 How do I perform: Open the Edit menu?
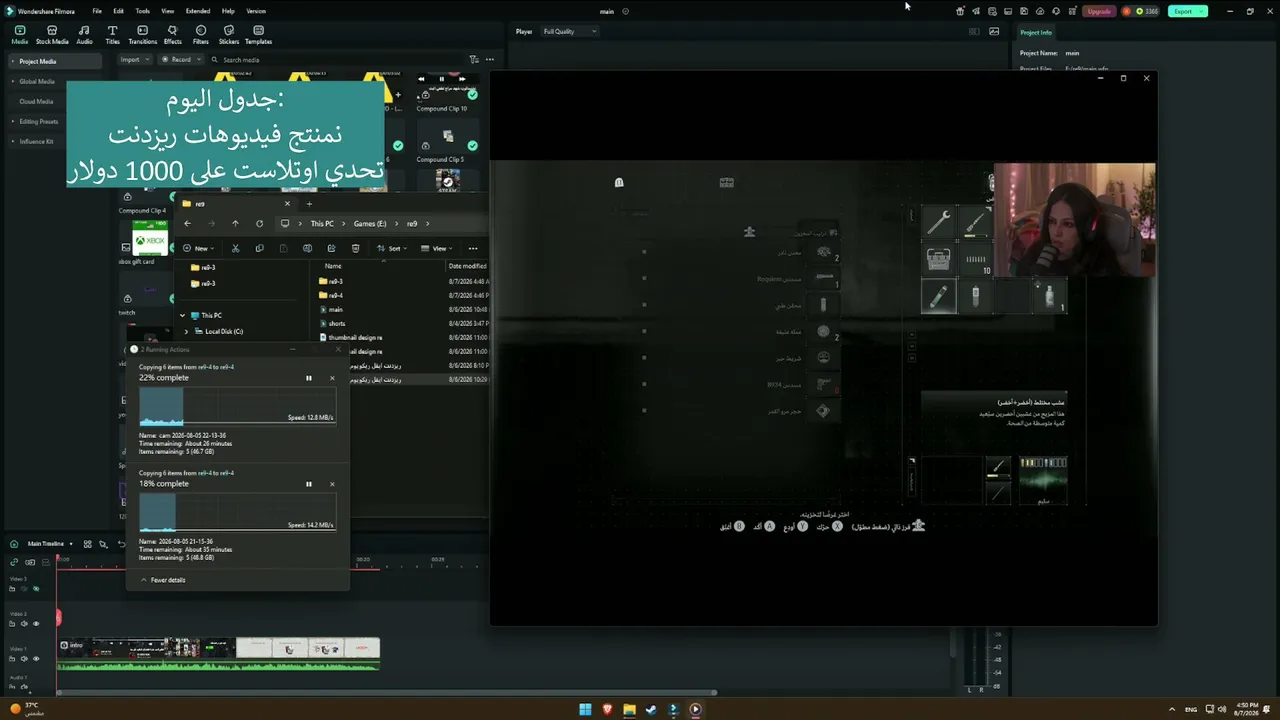[118, 11]
